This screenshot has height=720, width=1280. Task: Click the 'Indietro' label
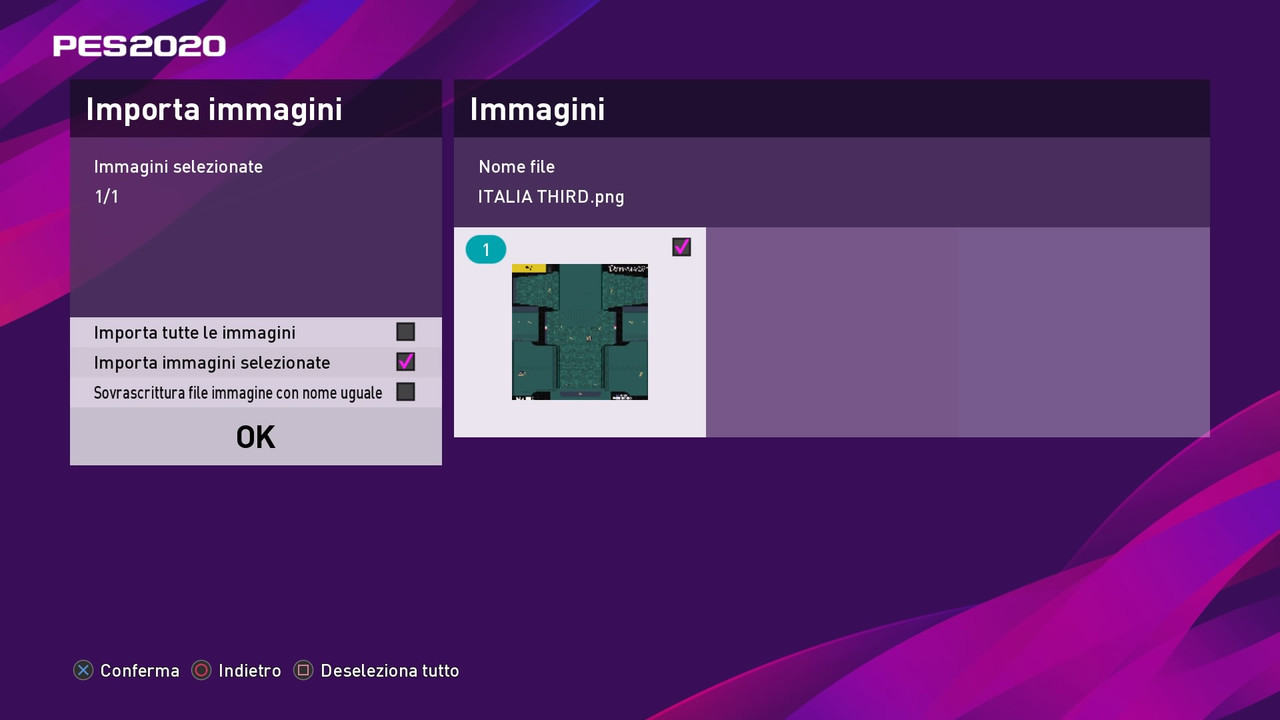click(250, 671)
